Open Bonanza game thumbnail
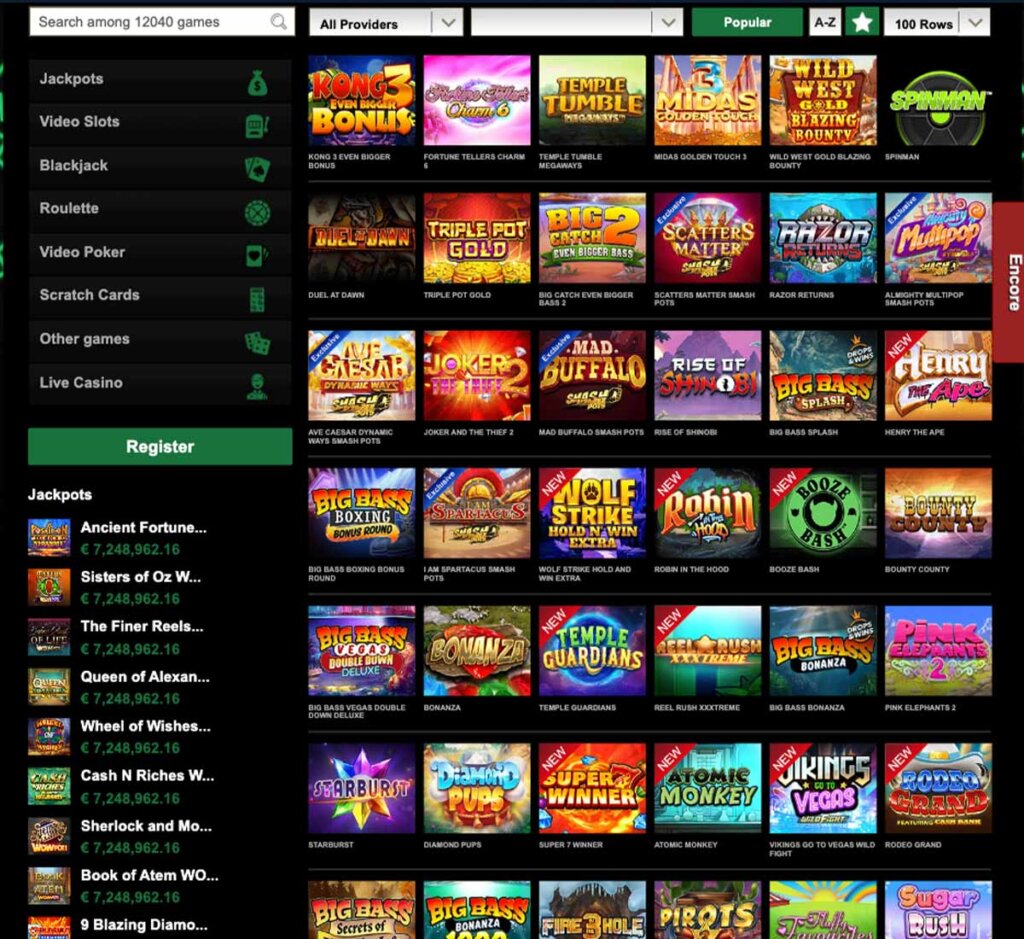This screenshot has height=939, width=1024. click(477, 650)
